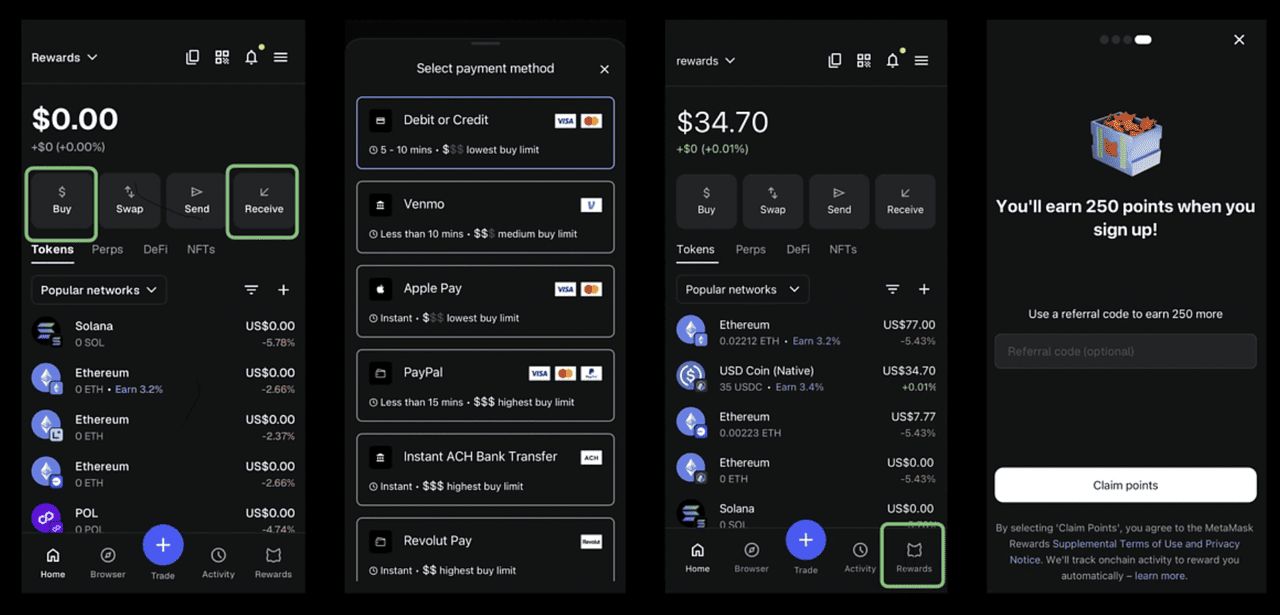Open the Rewards account dropdown on the $0.00 balance screen
The width and height of the screenshot is (1280, 615).
coord(65,57)
